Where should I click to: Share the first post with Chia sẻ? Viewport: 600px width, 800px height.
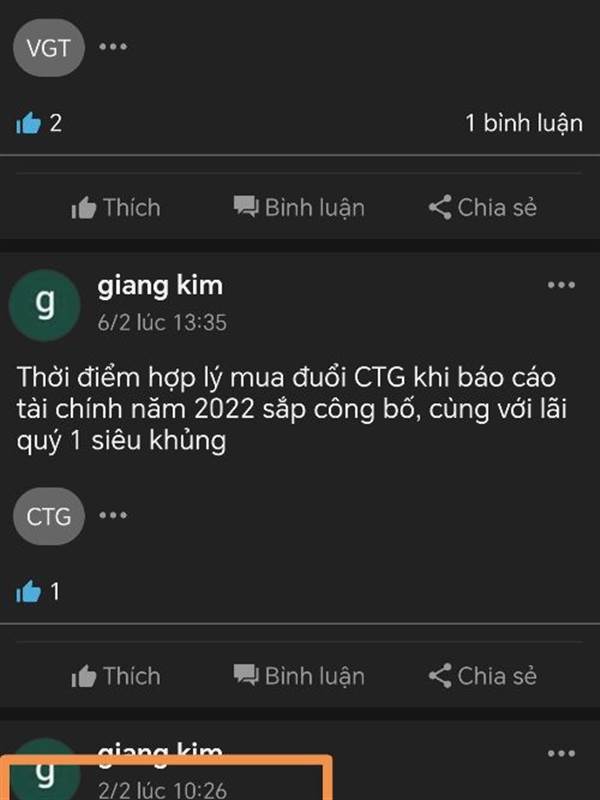point(482,208)
